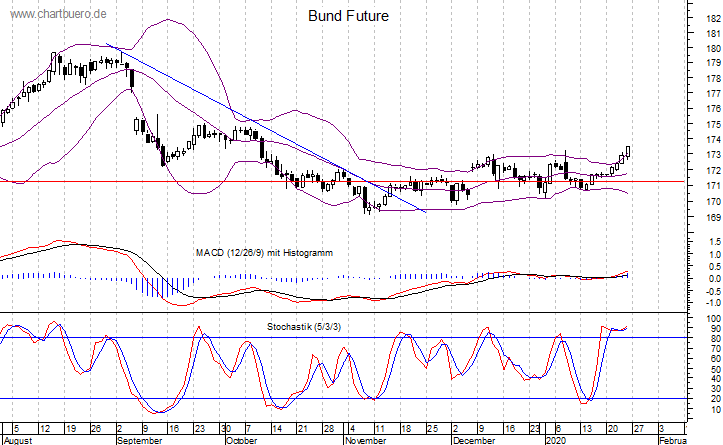Click the Bund Future chart title
This screenshot has height=445, width=723.
pyautogui.click(x=349, y=16)
